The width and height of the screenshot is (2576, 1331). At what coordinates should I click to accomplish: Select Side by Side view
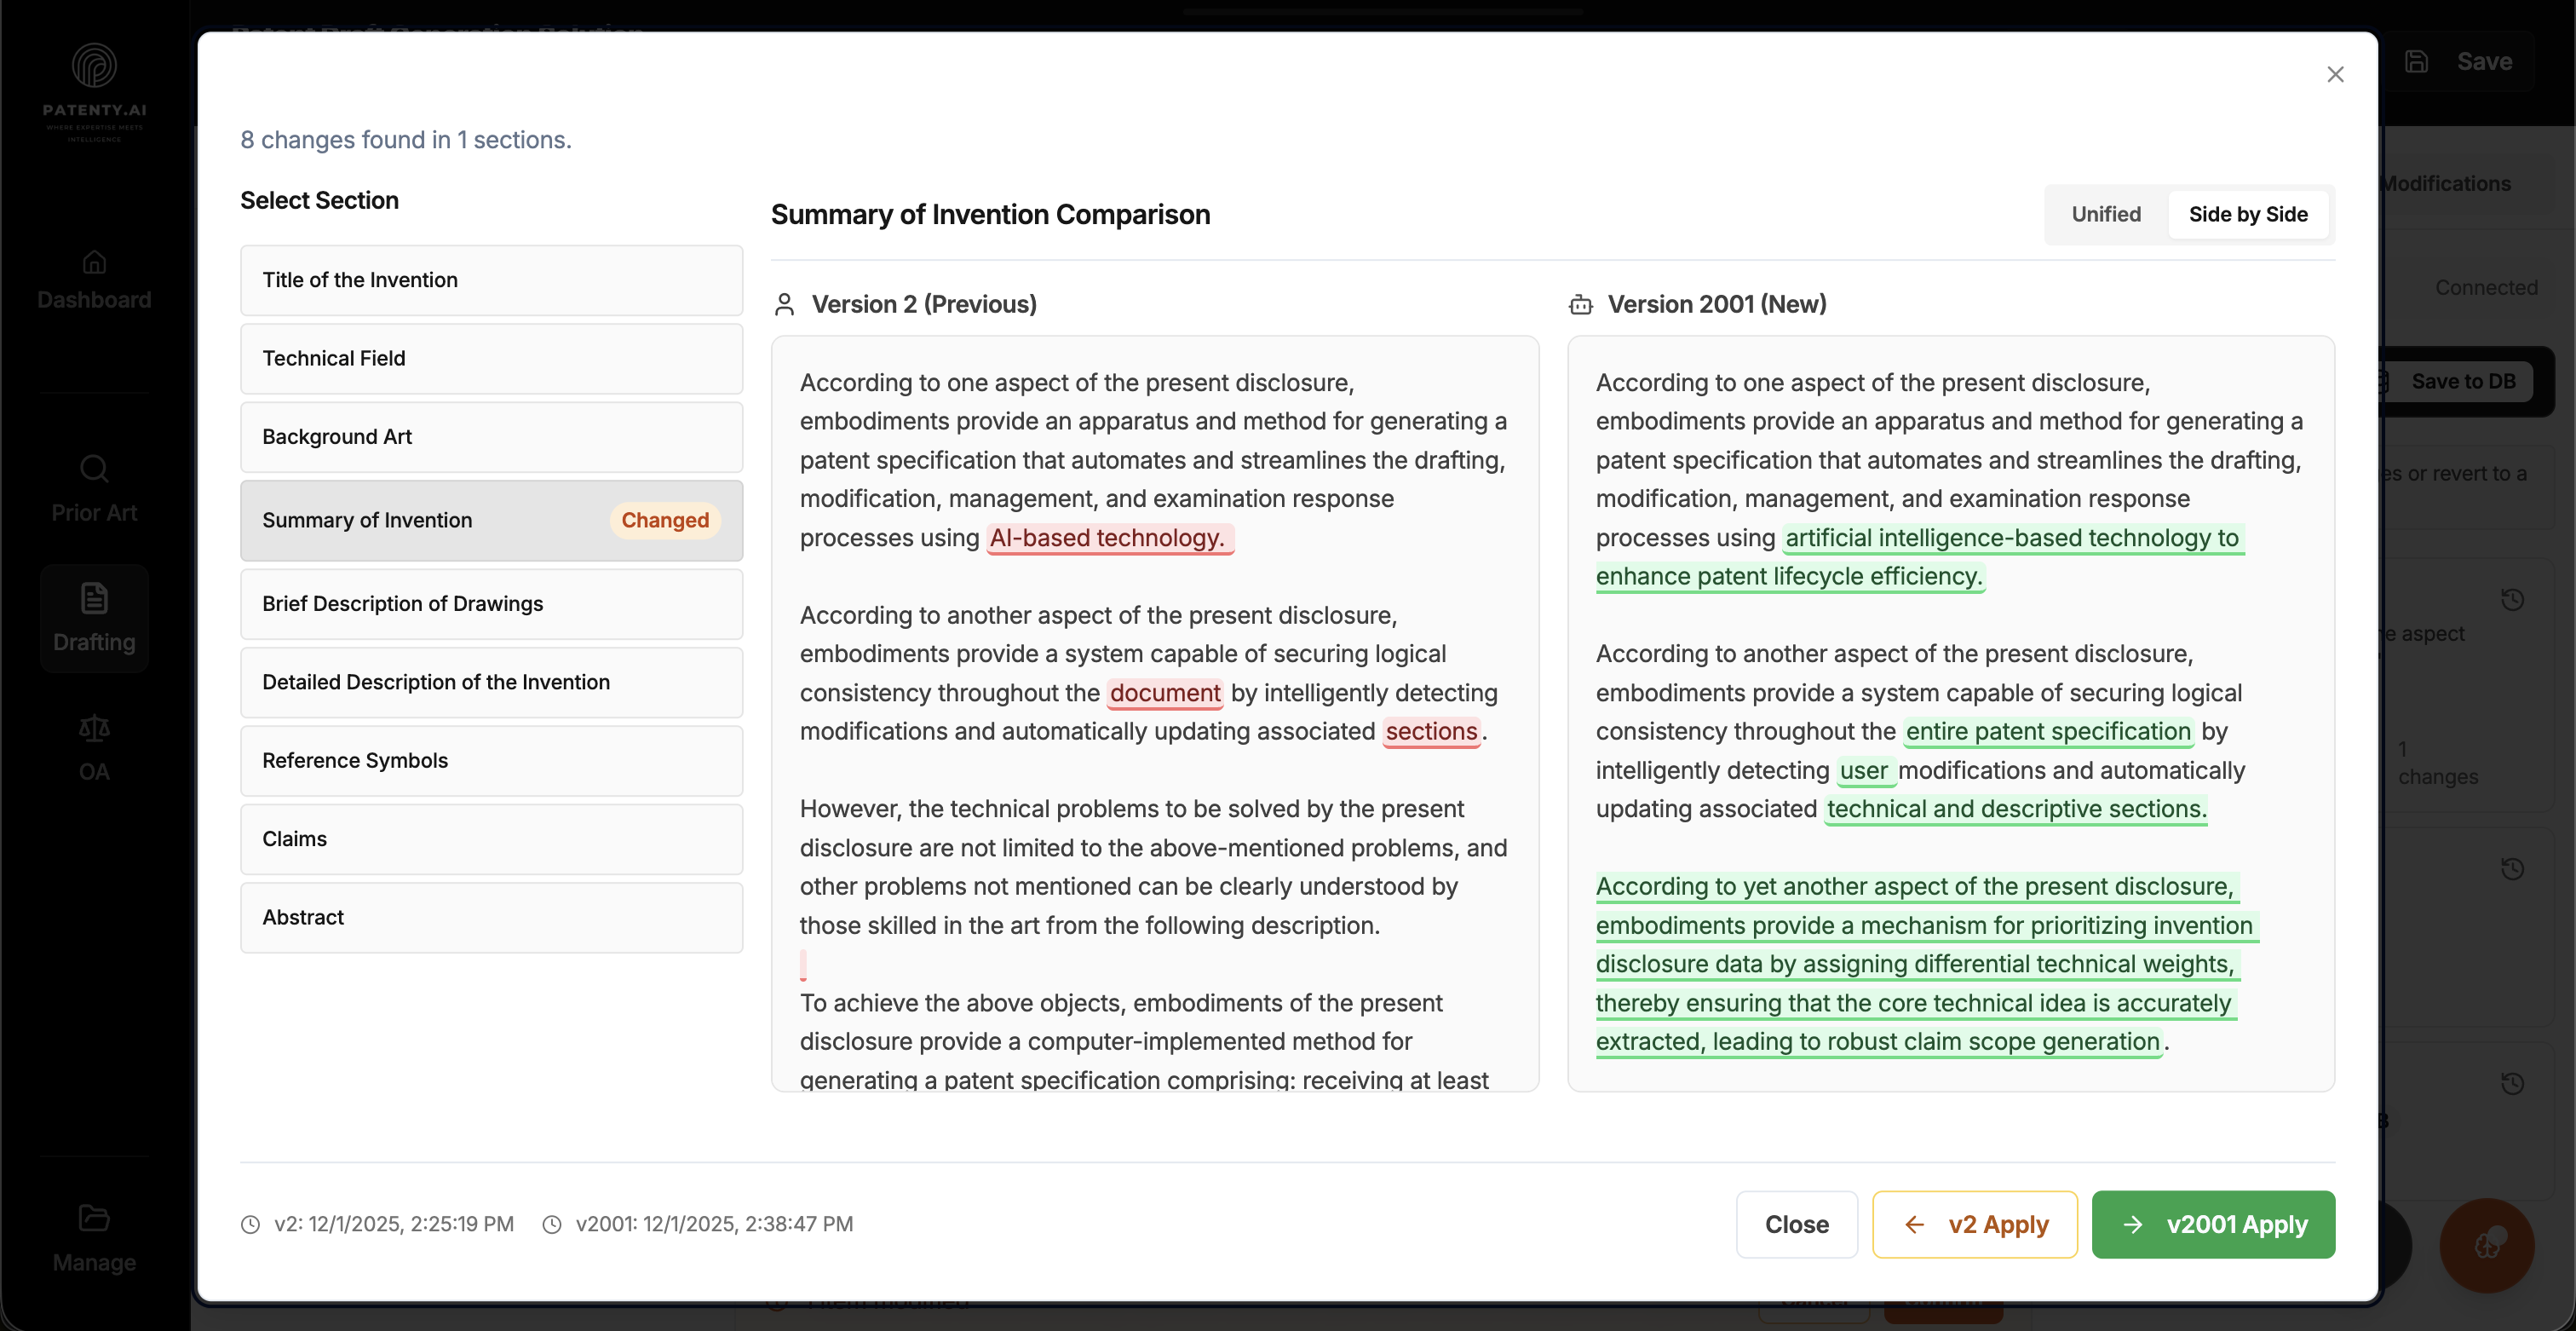point(2247,214)
